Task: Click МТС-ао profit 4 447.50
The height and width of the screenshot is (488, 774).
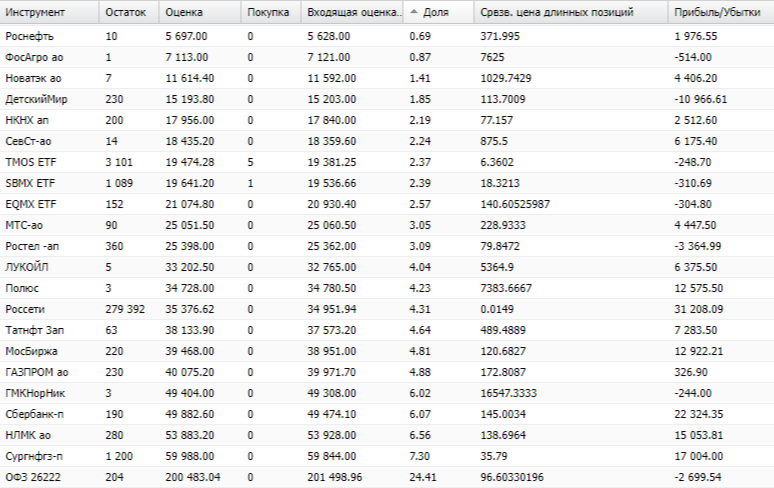Action: click(x=696, y=225)
